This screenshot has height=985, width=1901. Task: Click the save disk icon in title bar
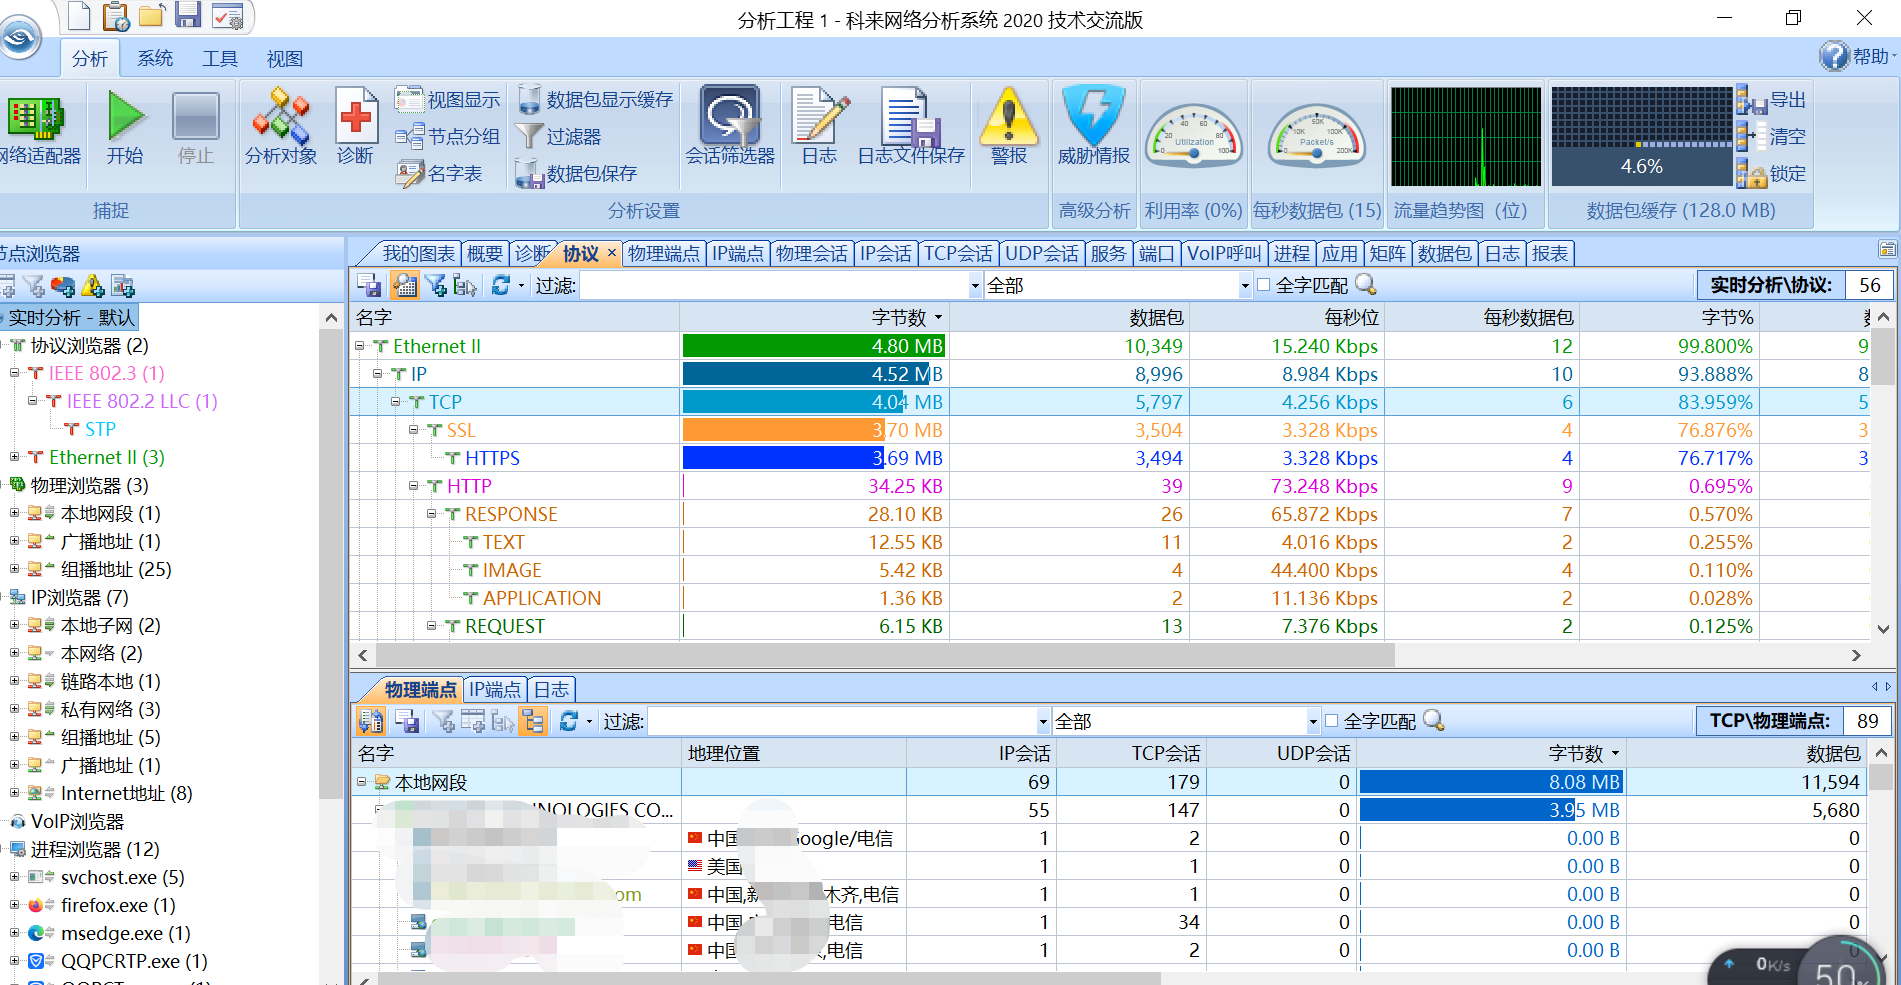coord(188,15)
